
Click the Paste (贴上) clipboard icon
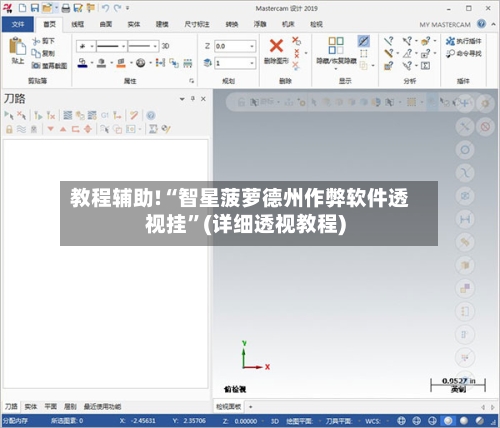17,46
